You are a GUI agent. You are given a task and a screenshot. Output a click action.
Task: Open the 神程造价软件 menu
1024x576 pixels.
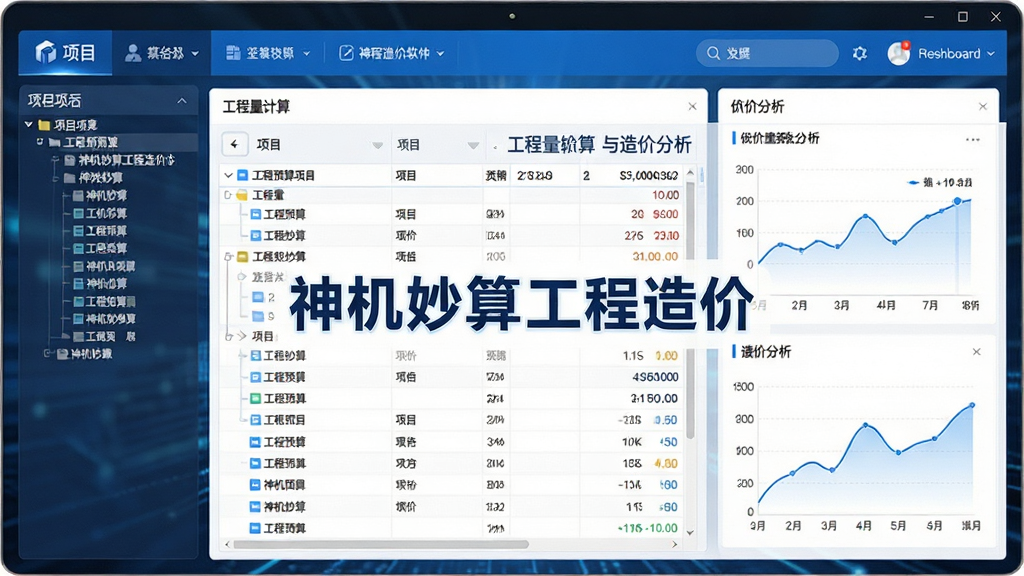tap(392, 53)
